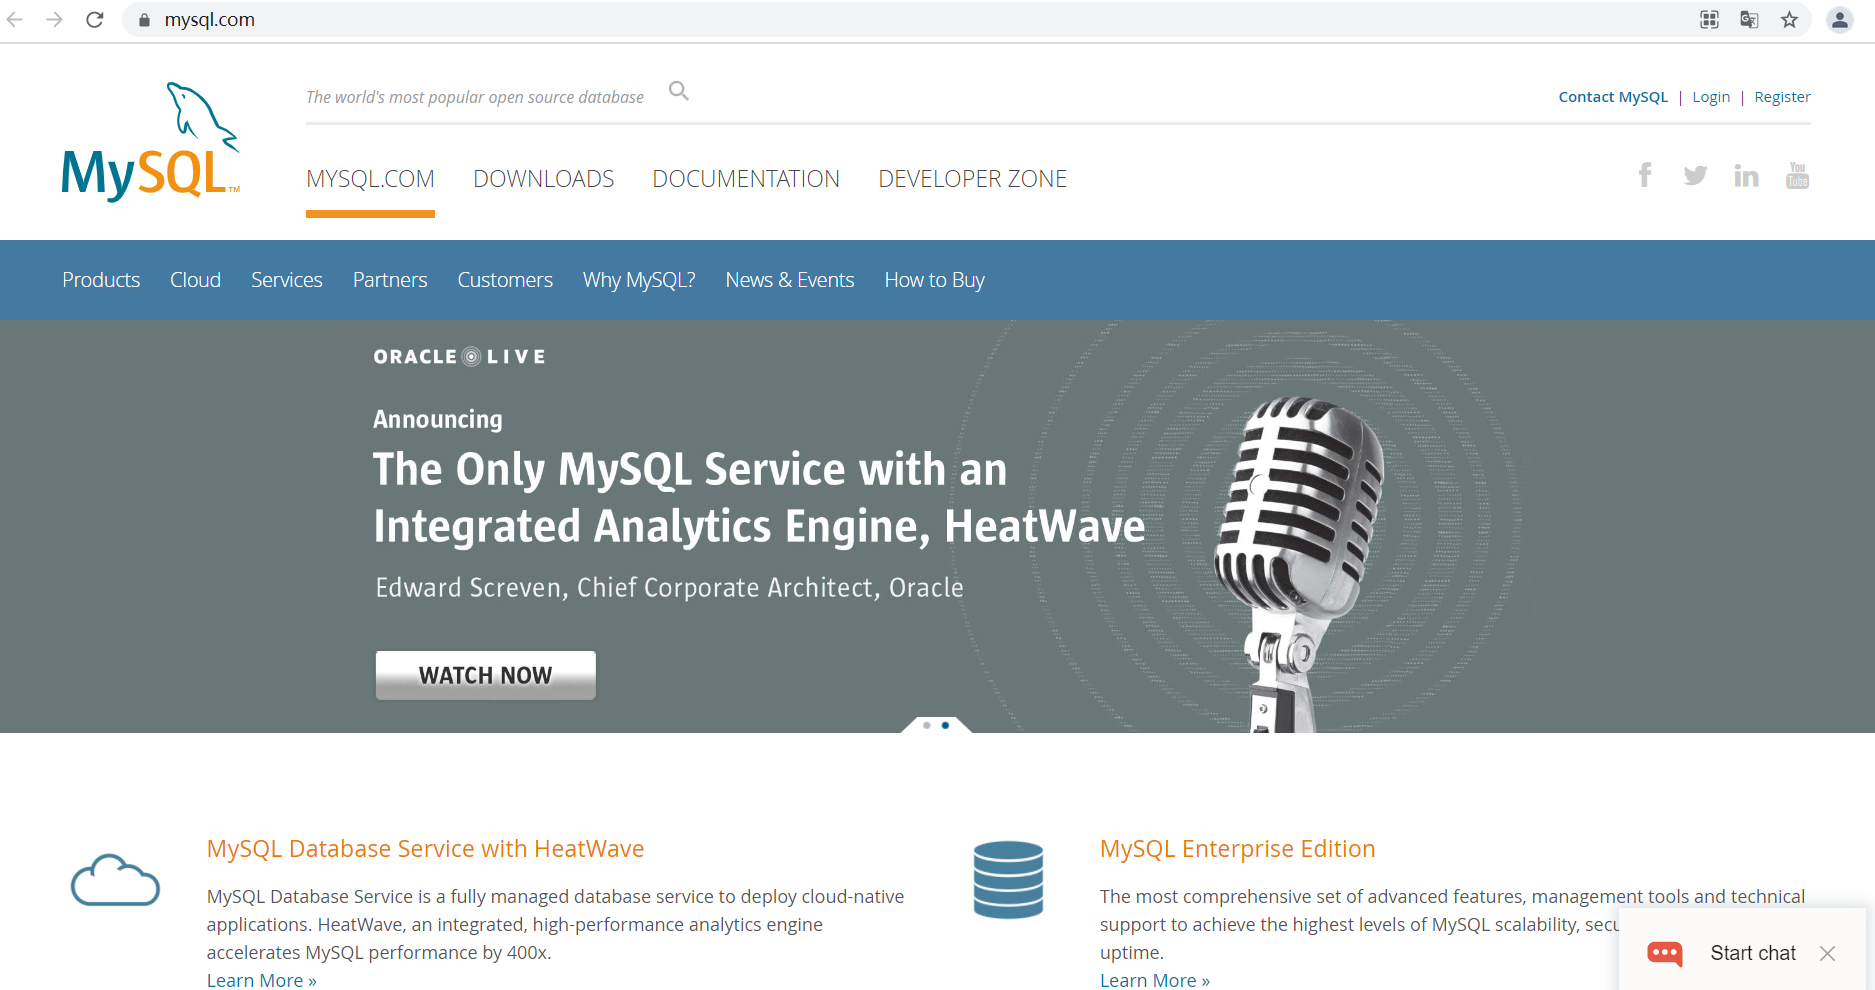
Task: Open the DEVELOPER ZONE section
Action: pyautogui.click(x=972, y=178)
